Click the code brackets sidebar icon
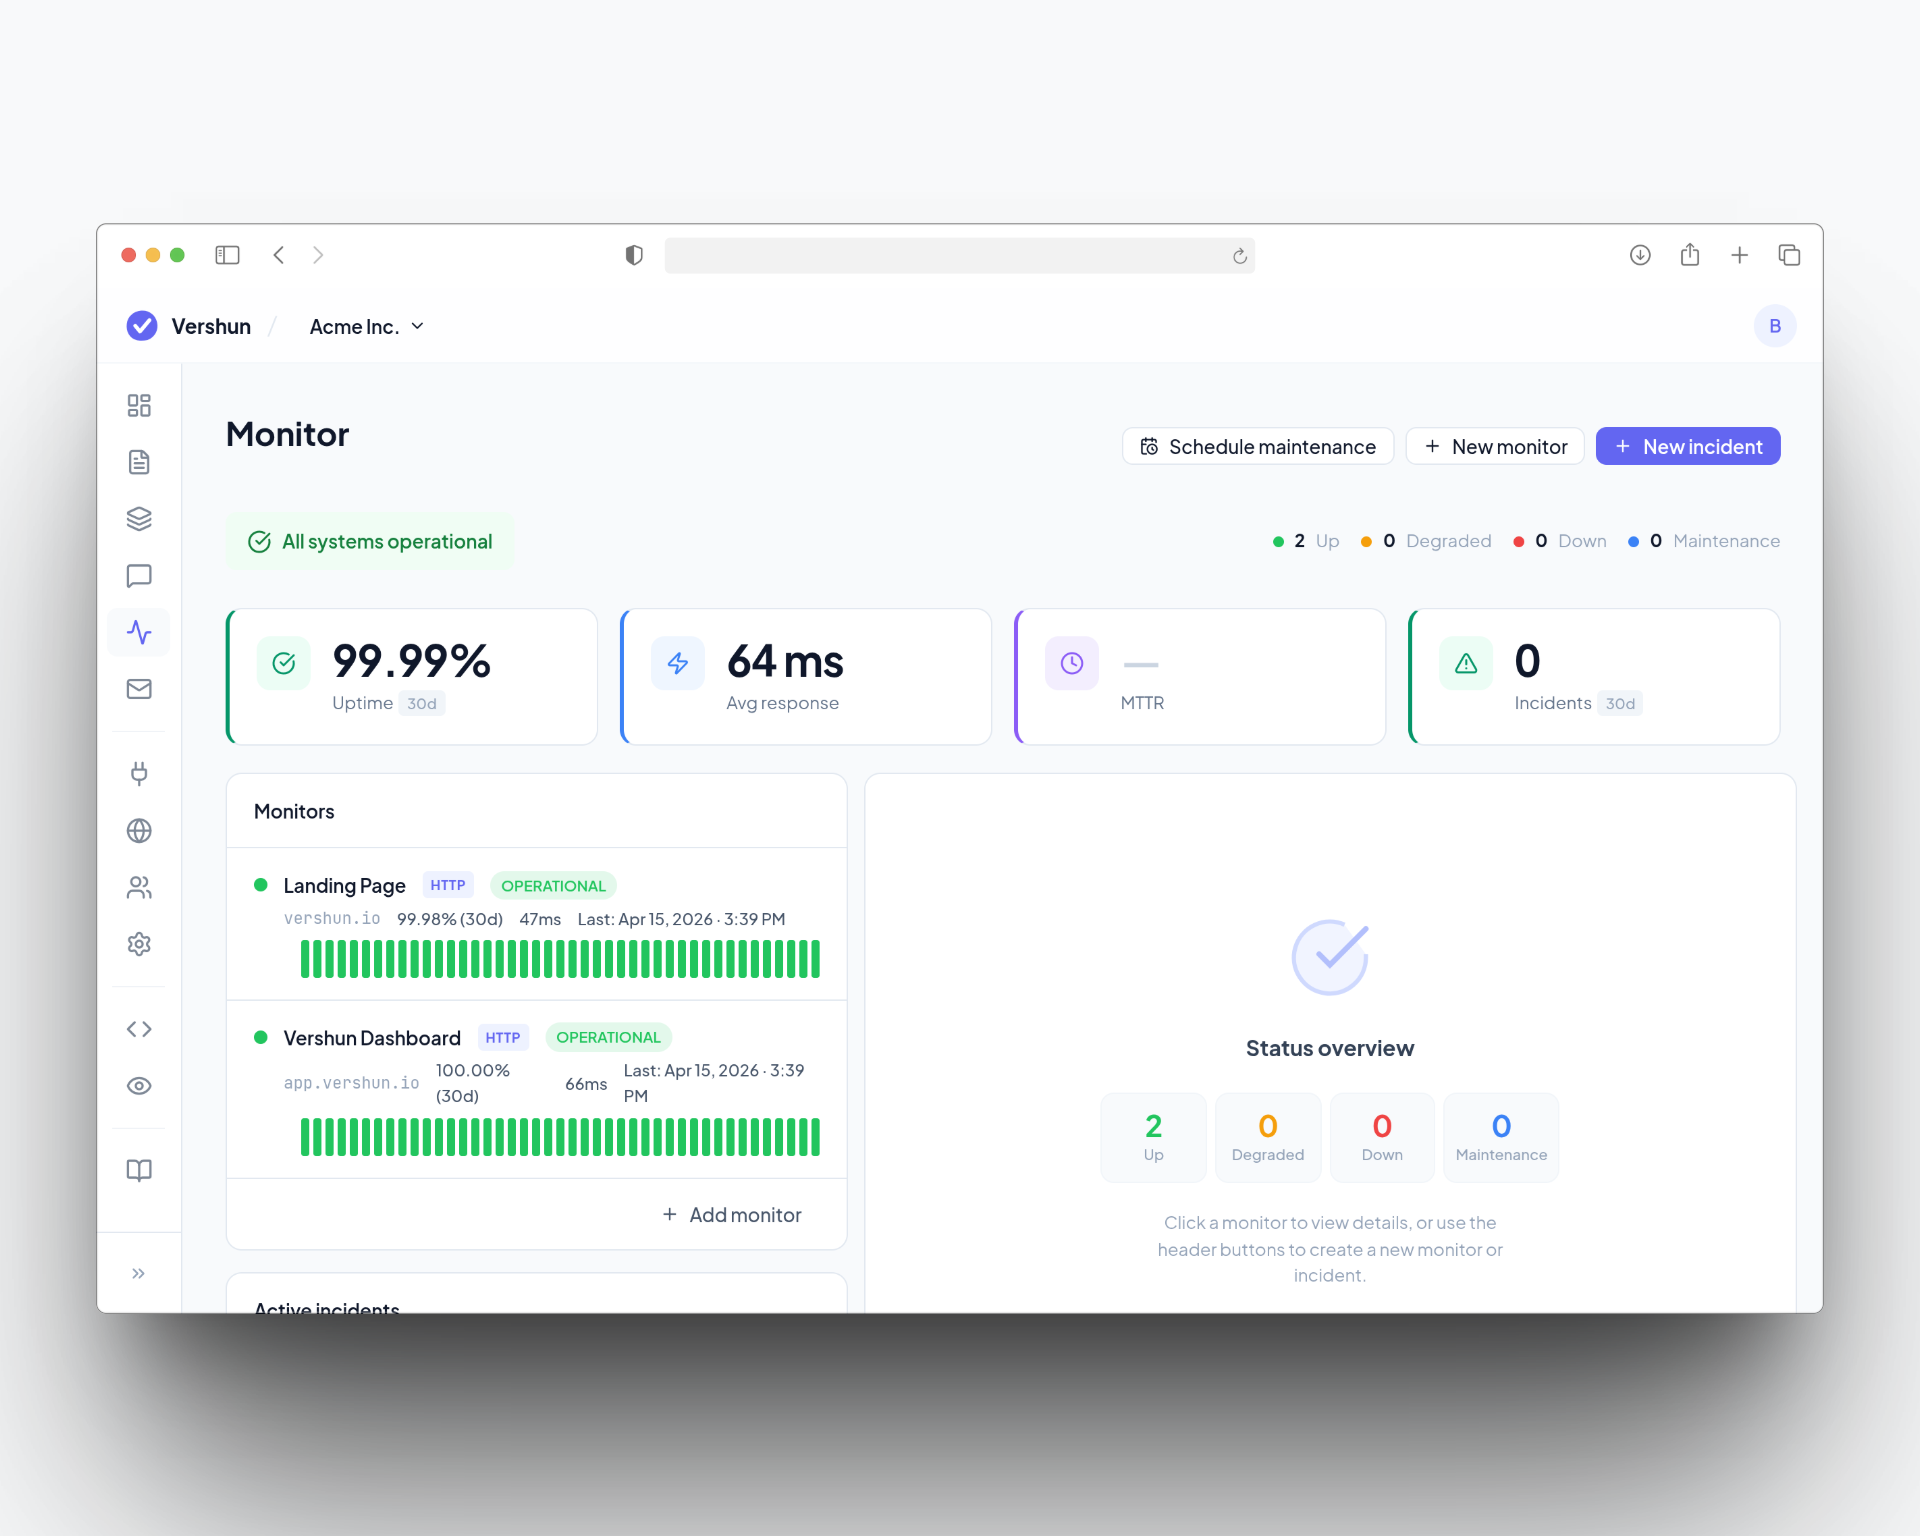The image size is (1920, 1536). 139,1029
